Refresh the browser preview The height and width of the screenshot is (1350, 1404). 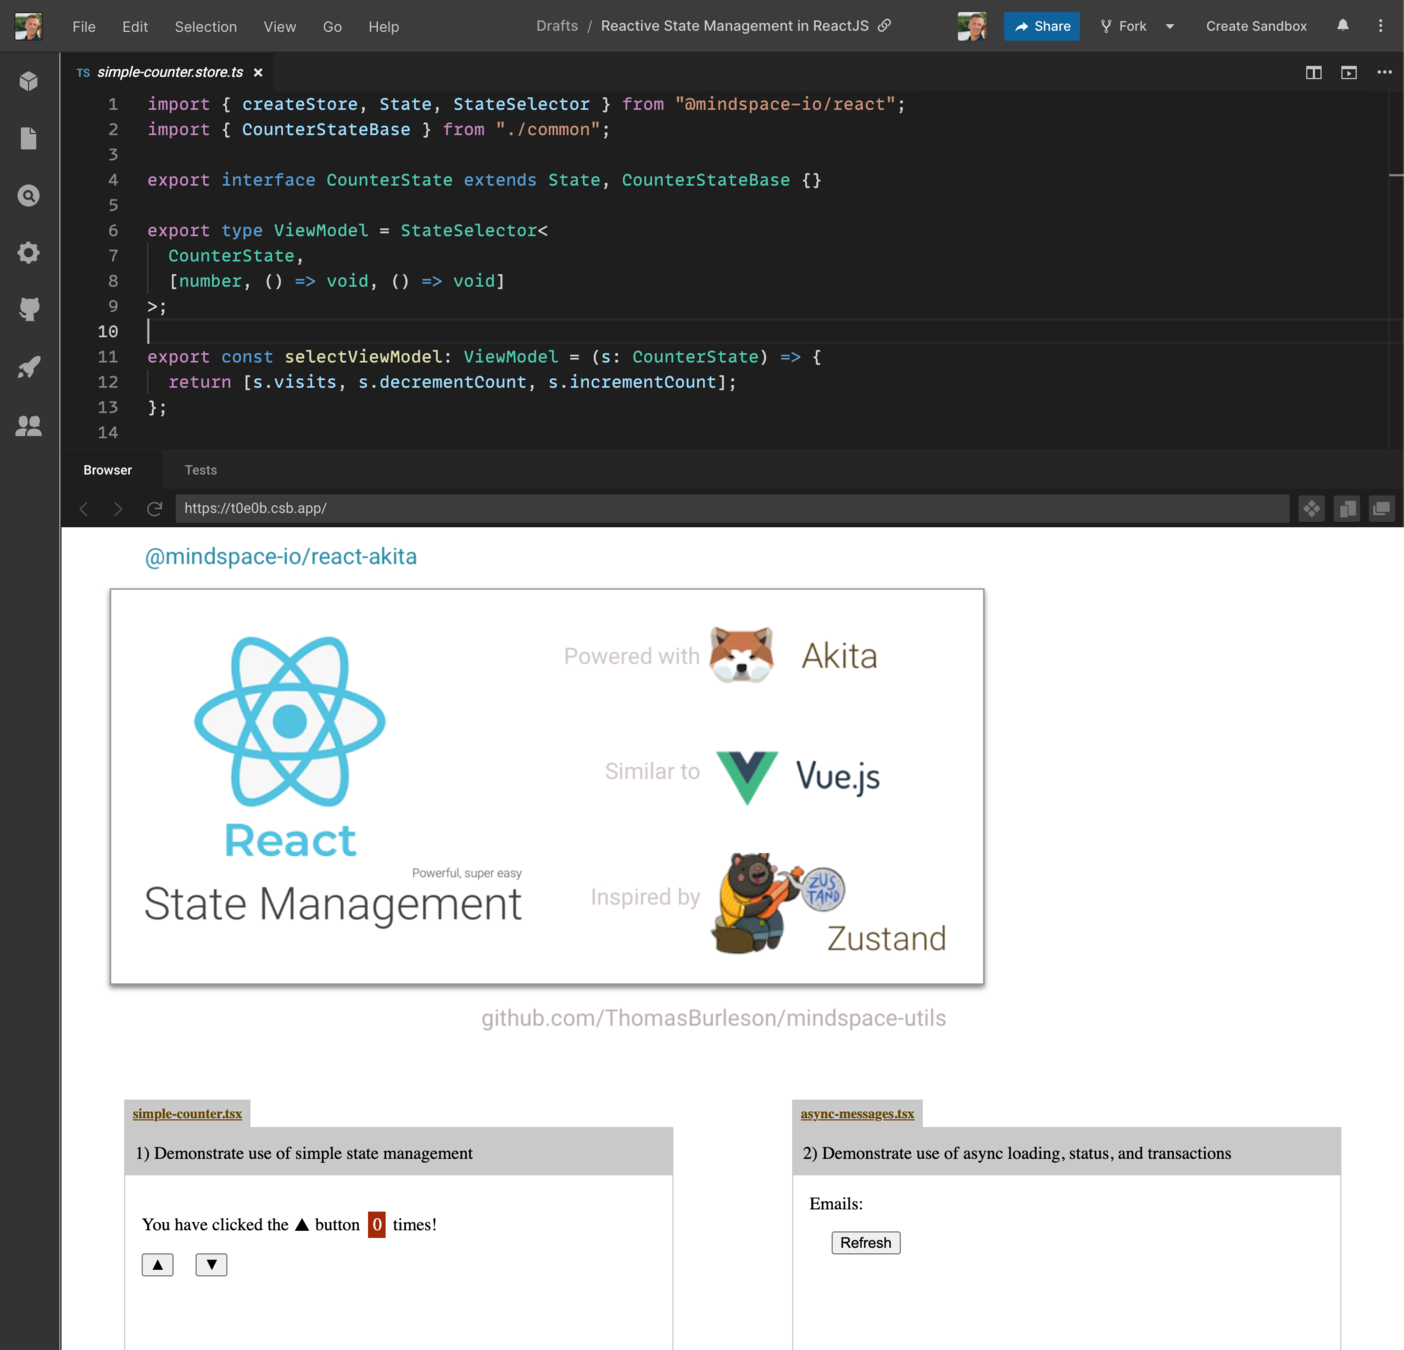pyautogui.click(x=154, y=509)
